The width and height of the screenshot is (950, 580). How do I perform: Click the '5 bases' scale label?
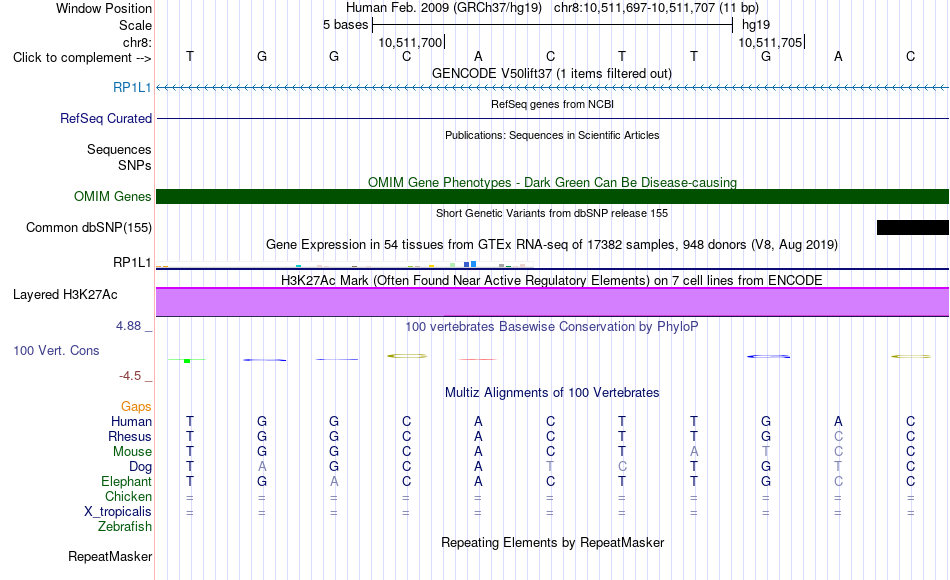(x=345, y=25)
